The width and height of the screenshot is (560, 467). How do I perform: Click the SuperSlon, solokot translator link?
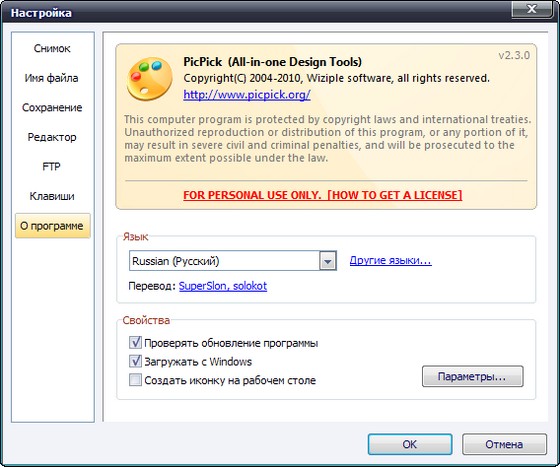pos(223,286)
